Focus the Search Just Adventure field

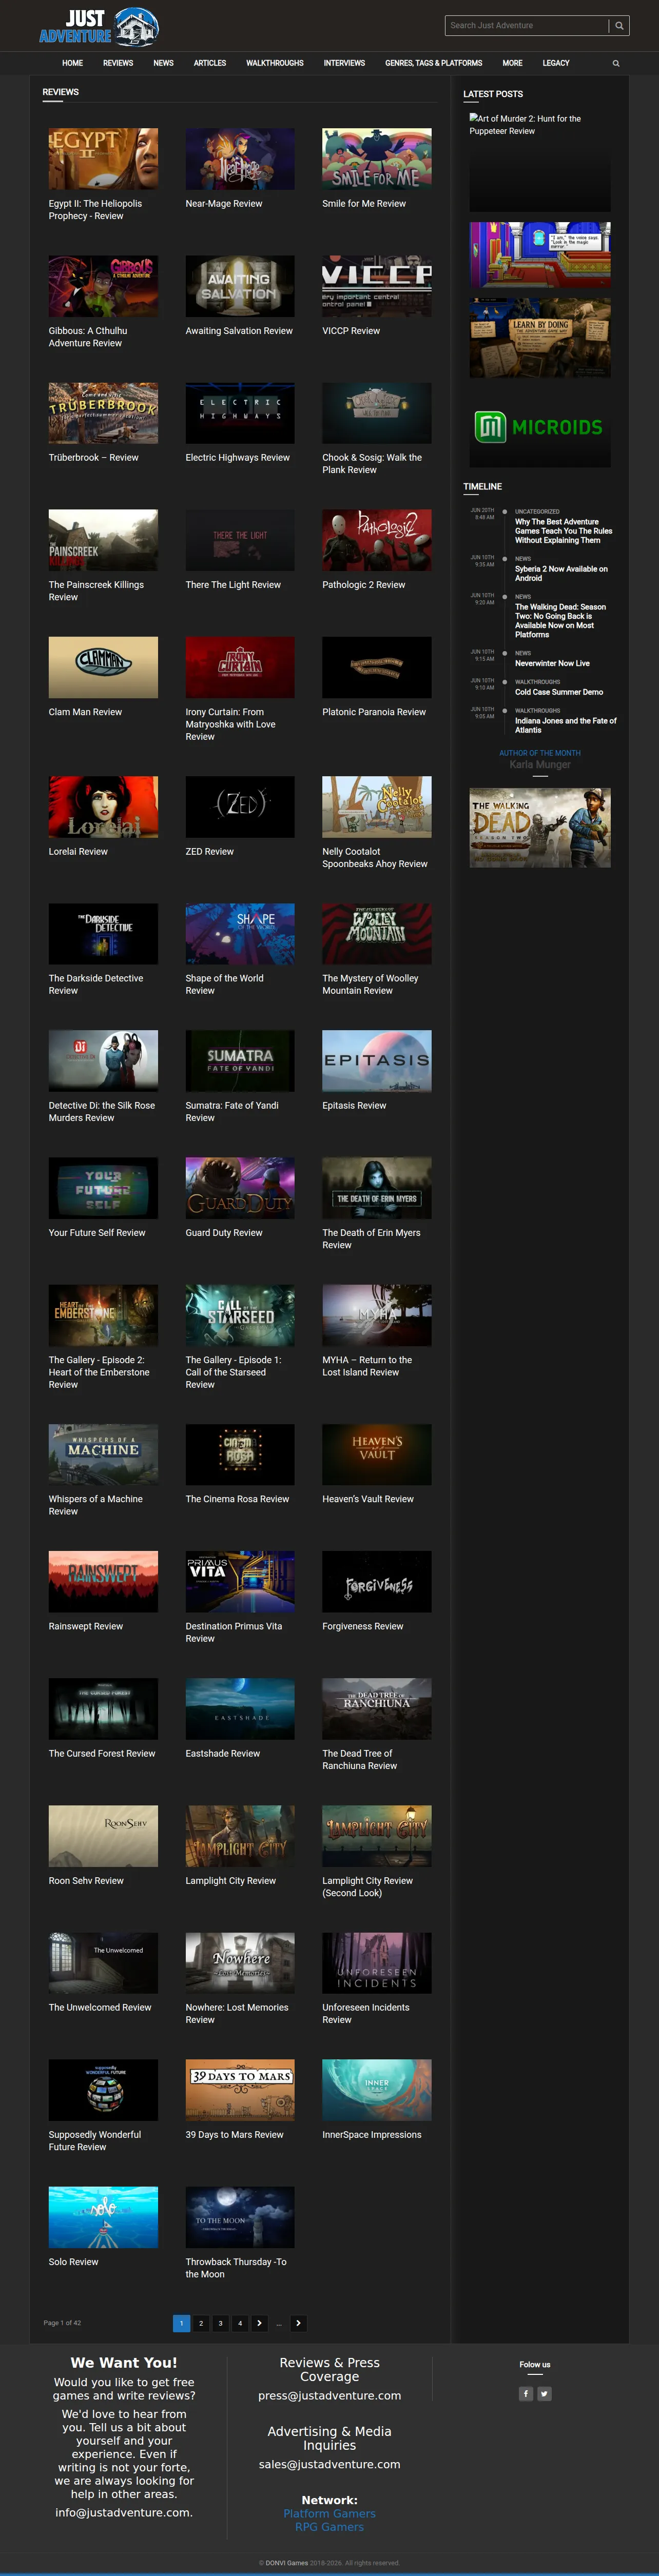pyautogui.click(x=527, y=26)
